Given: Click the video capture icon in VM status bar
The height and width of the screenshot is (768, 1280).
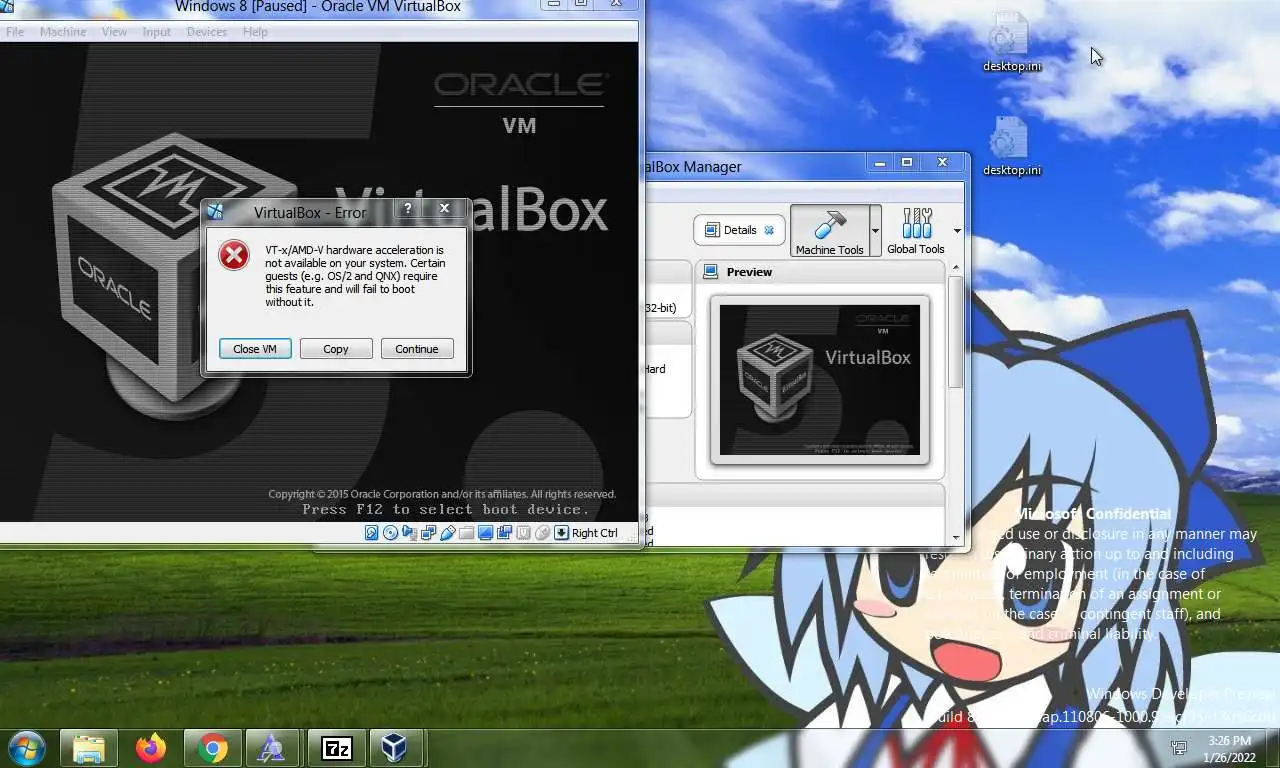Looking at the screenshot, I should tap(504, 533).
